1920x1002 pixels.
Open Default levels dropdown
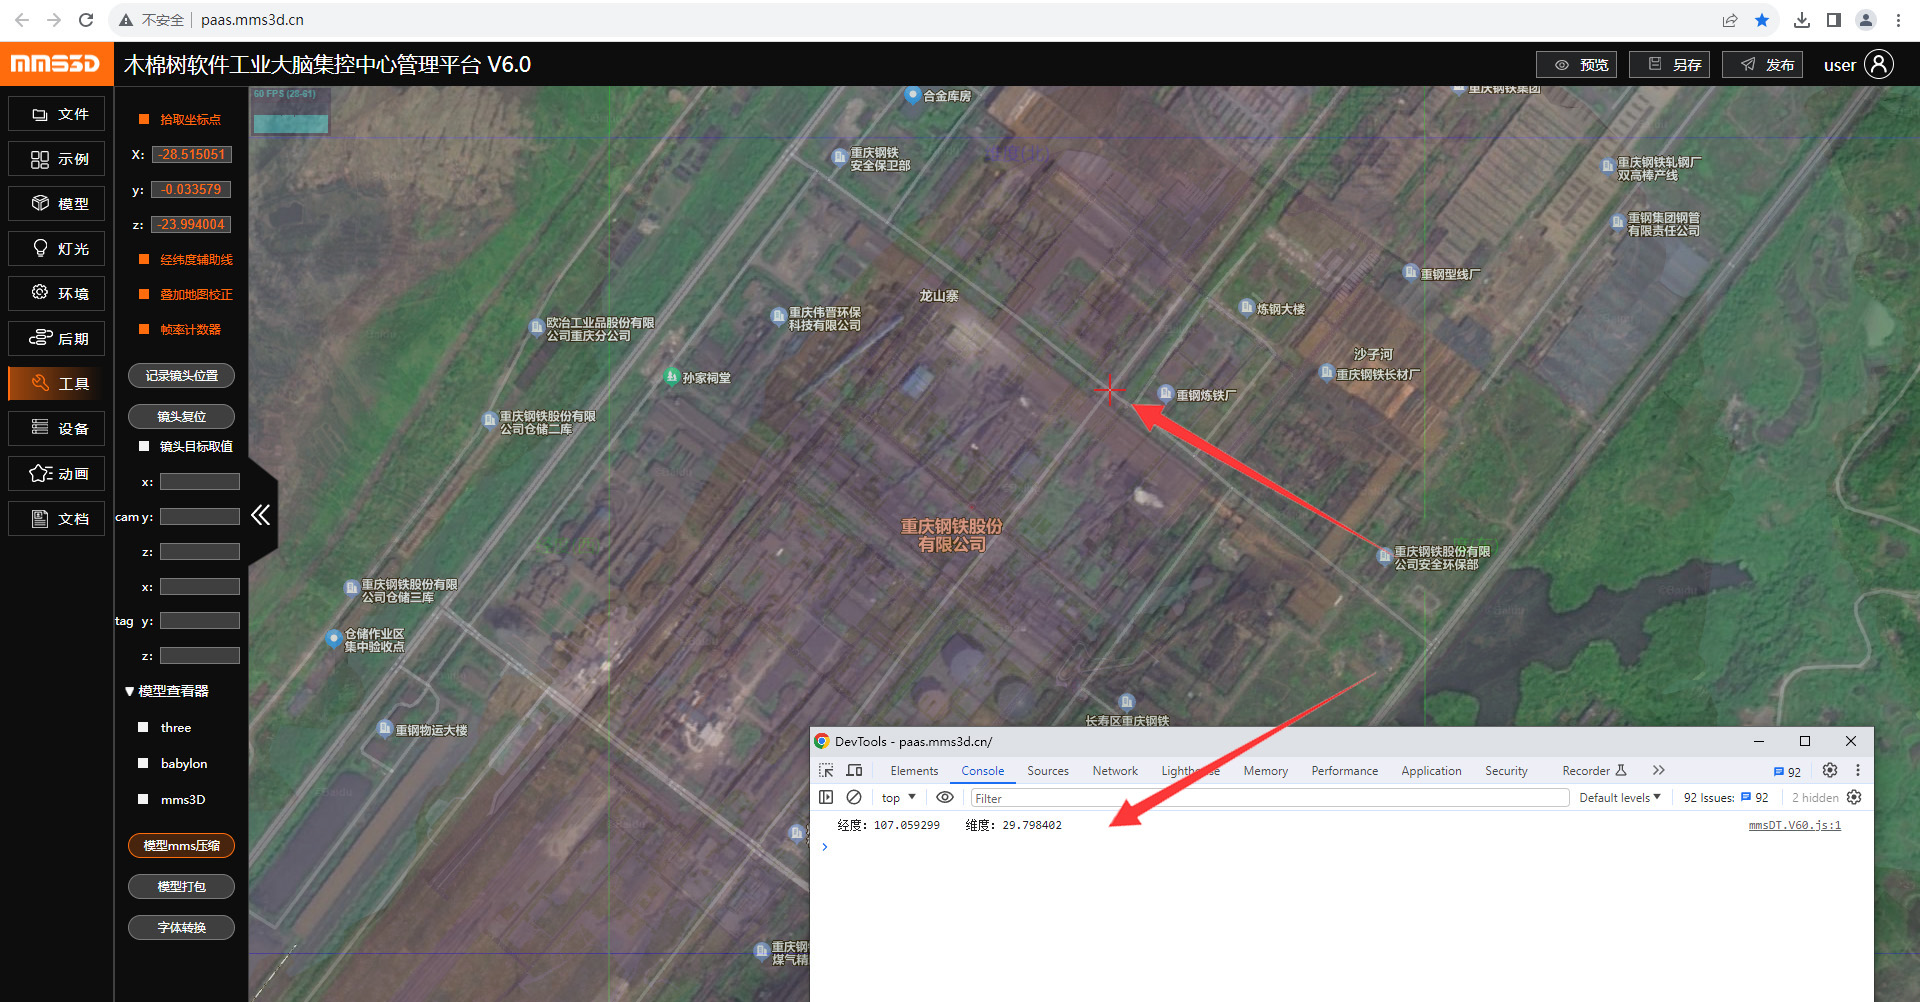pos(1620,798)
